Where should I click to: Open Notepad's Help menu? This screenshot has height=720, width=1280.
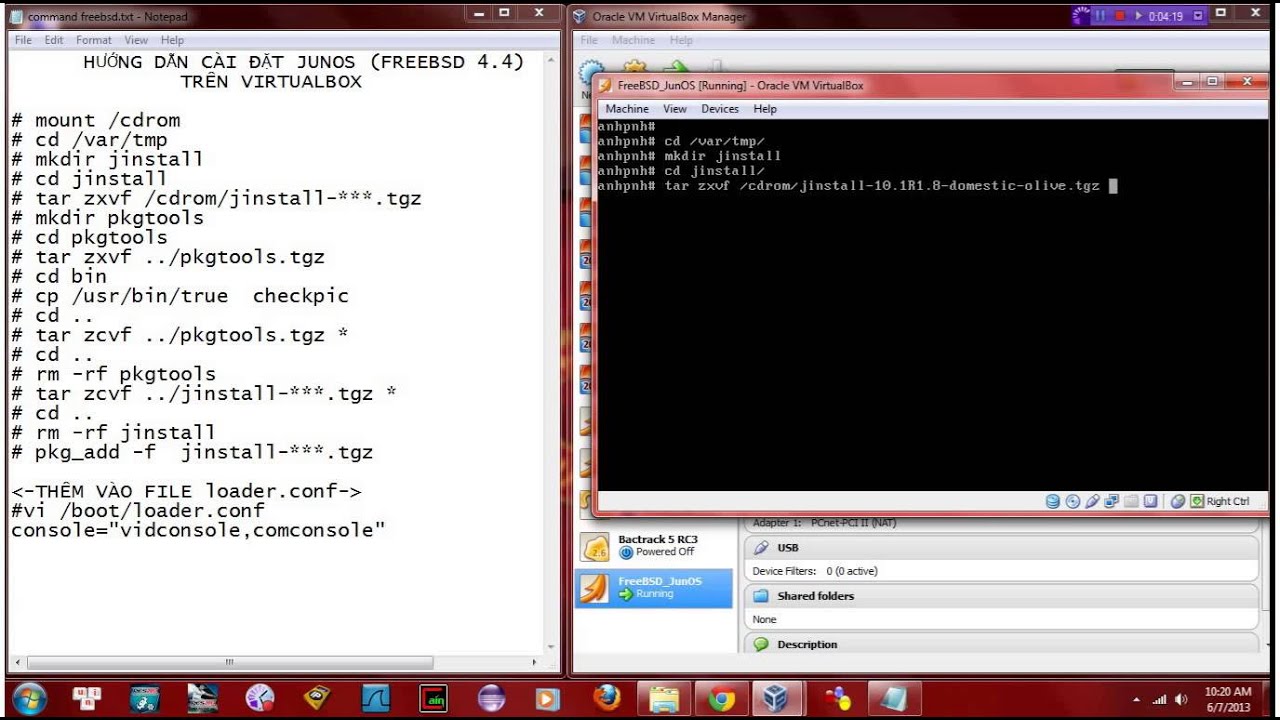click(172, 40)
